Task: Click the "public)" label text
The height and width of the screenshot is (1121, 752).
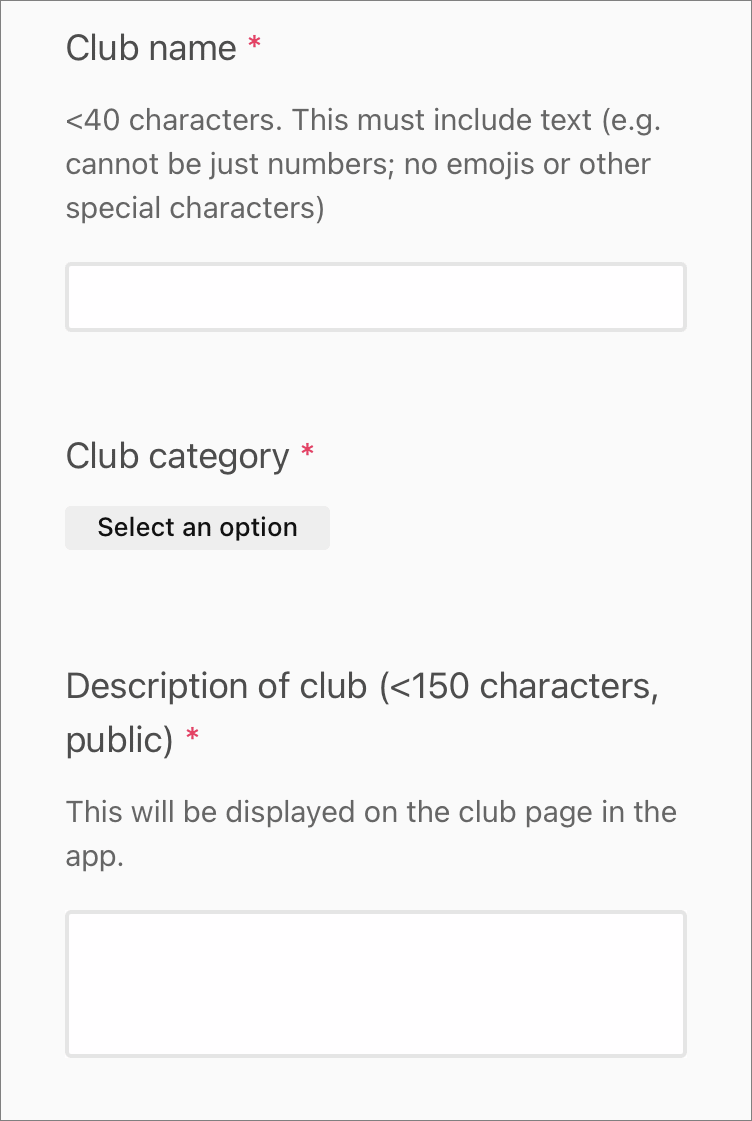Action: pos(120,740)
